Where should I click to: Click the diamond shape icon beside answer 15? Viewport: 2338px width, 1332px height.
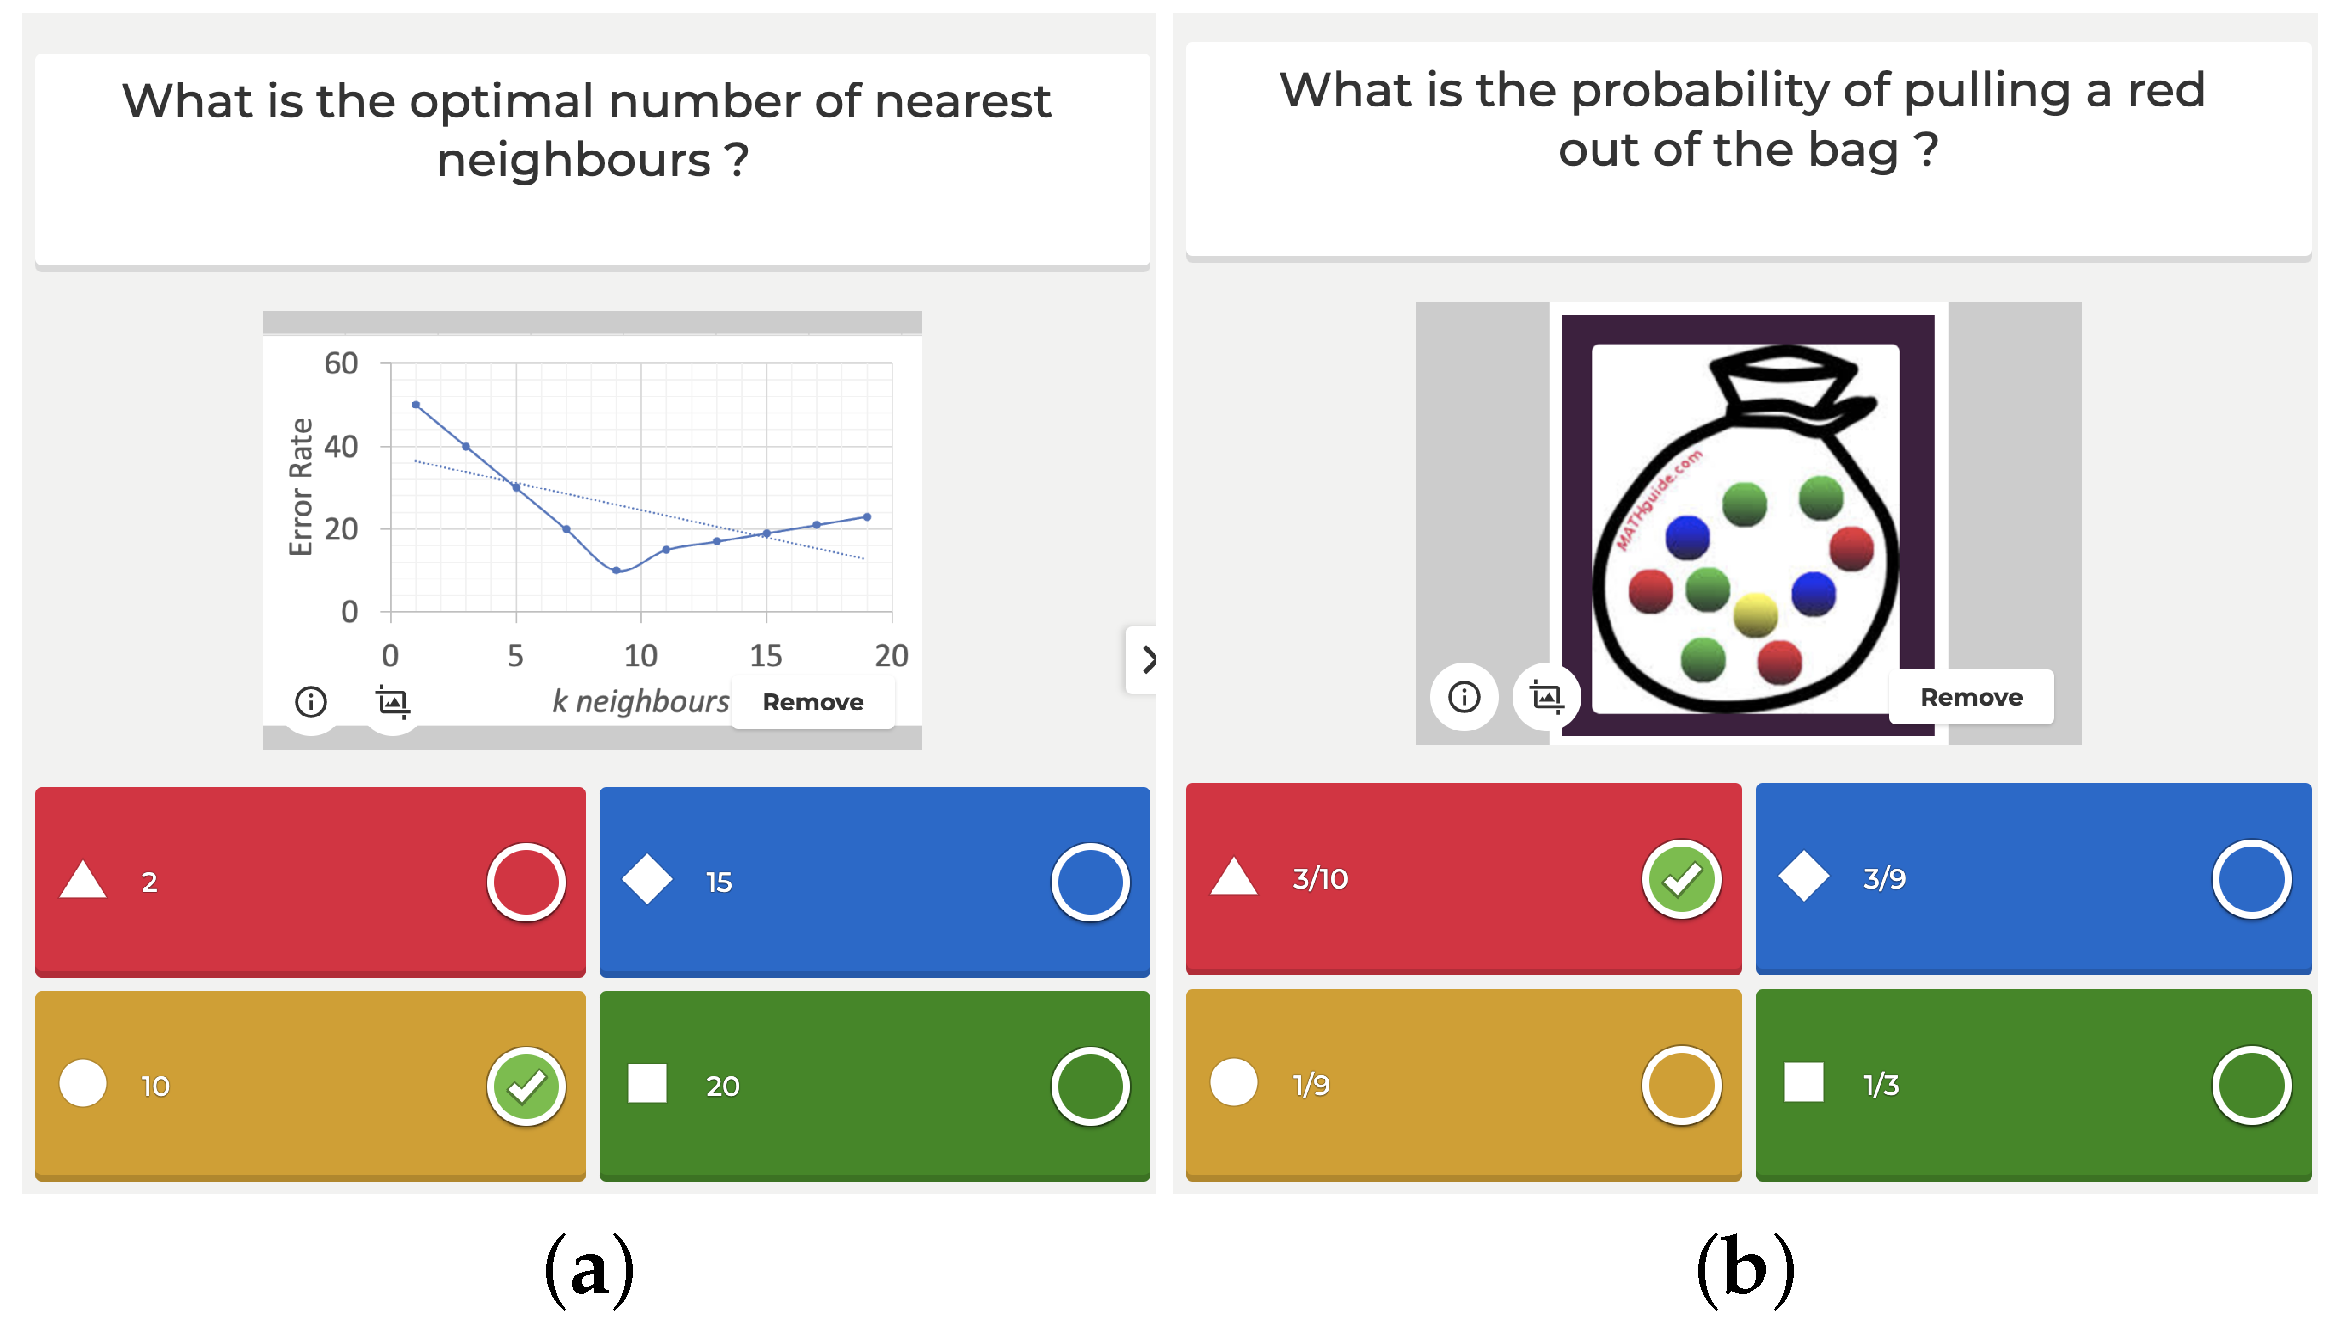tap(647, 881)
